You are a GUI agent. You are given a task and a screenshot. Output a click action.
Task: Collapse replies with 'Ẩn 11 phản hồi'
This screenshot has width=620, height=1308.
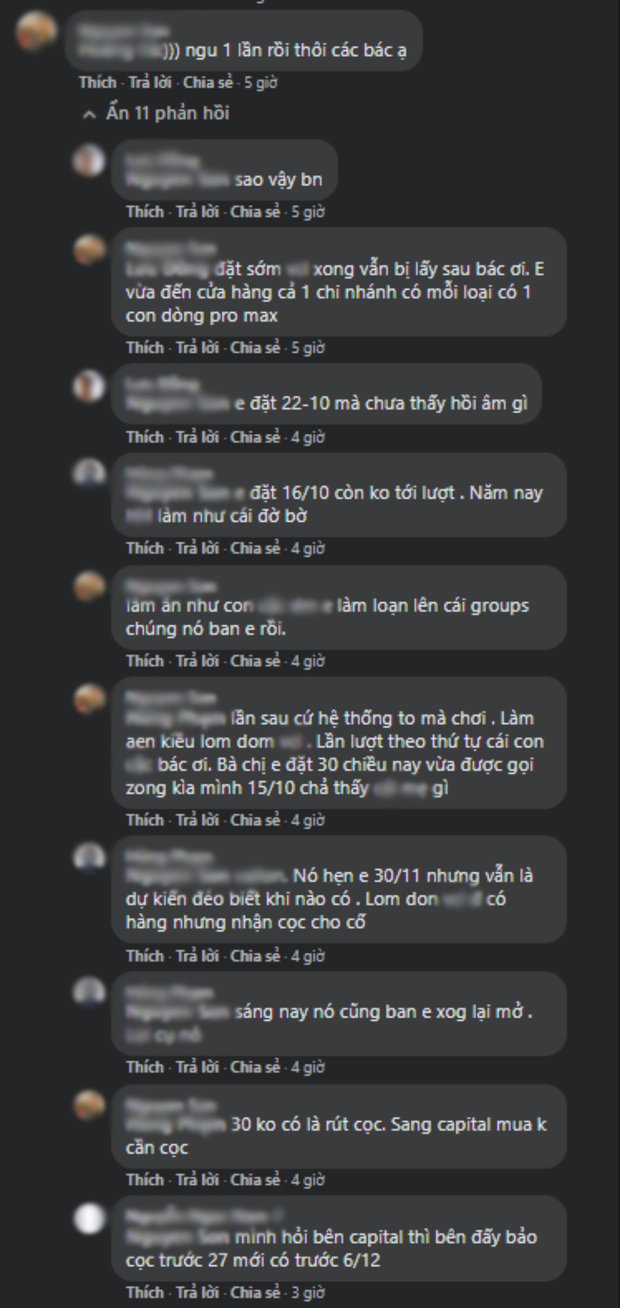(x=167, y=113)
